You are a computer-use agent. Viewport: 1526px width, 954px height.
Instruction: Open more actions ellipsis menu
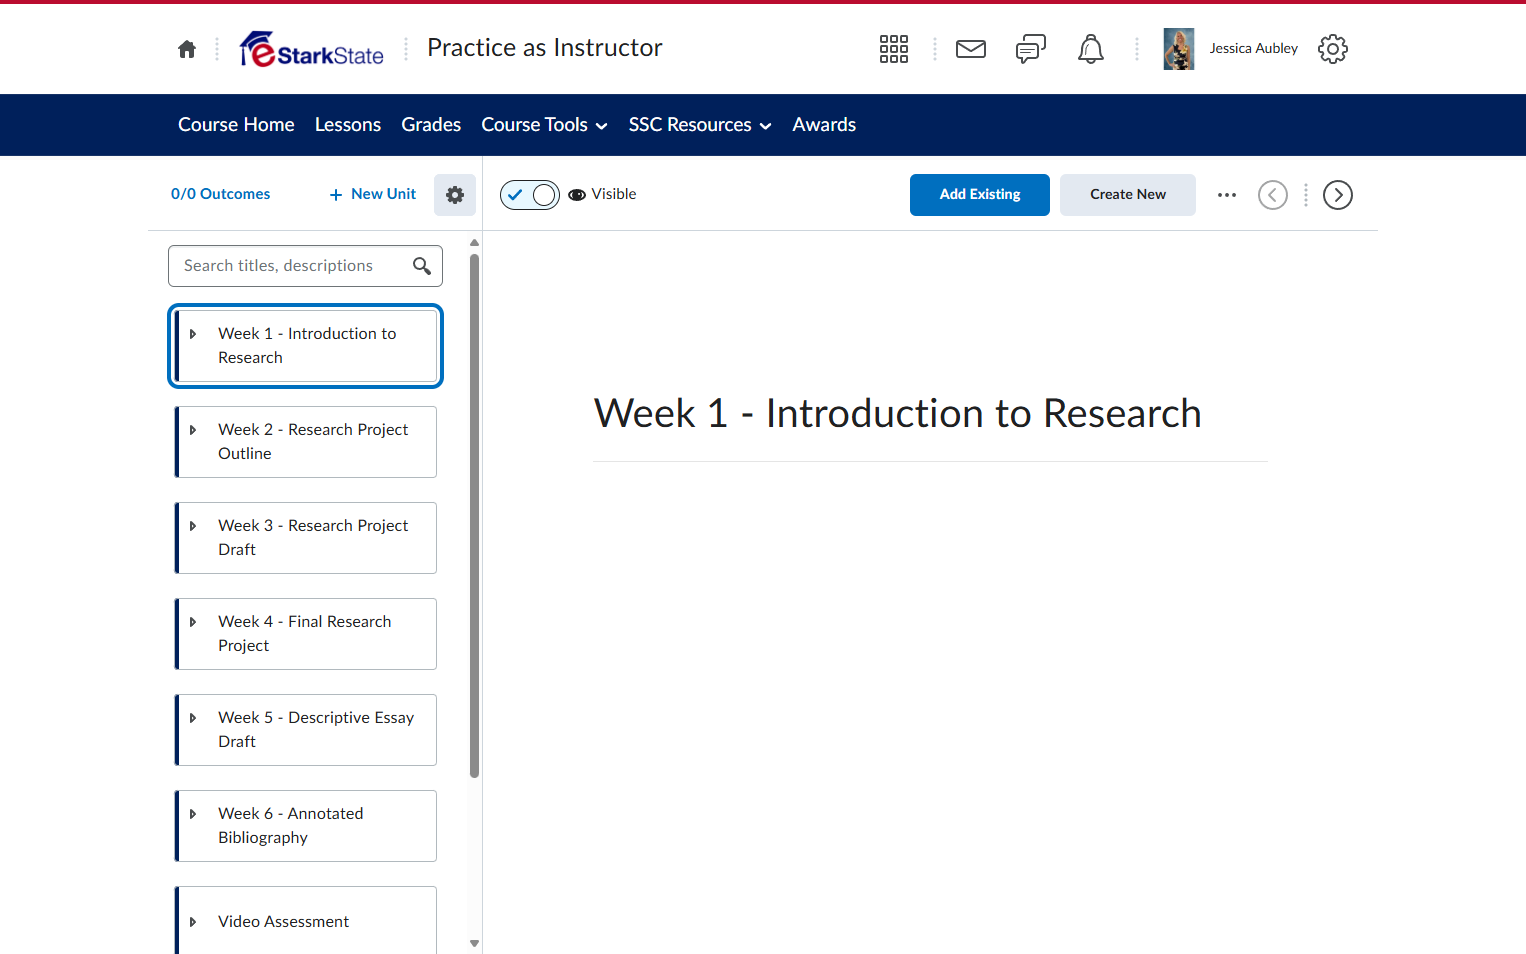[x=1227, y=195]
